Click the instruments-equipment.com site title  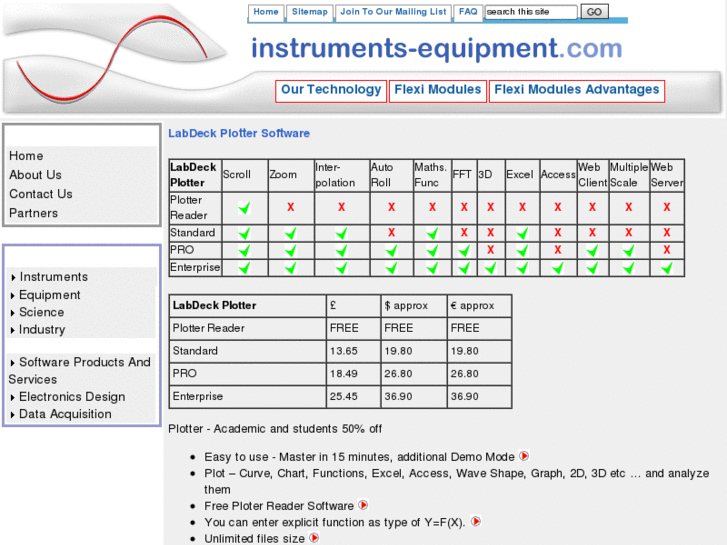pos(436,48)
